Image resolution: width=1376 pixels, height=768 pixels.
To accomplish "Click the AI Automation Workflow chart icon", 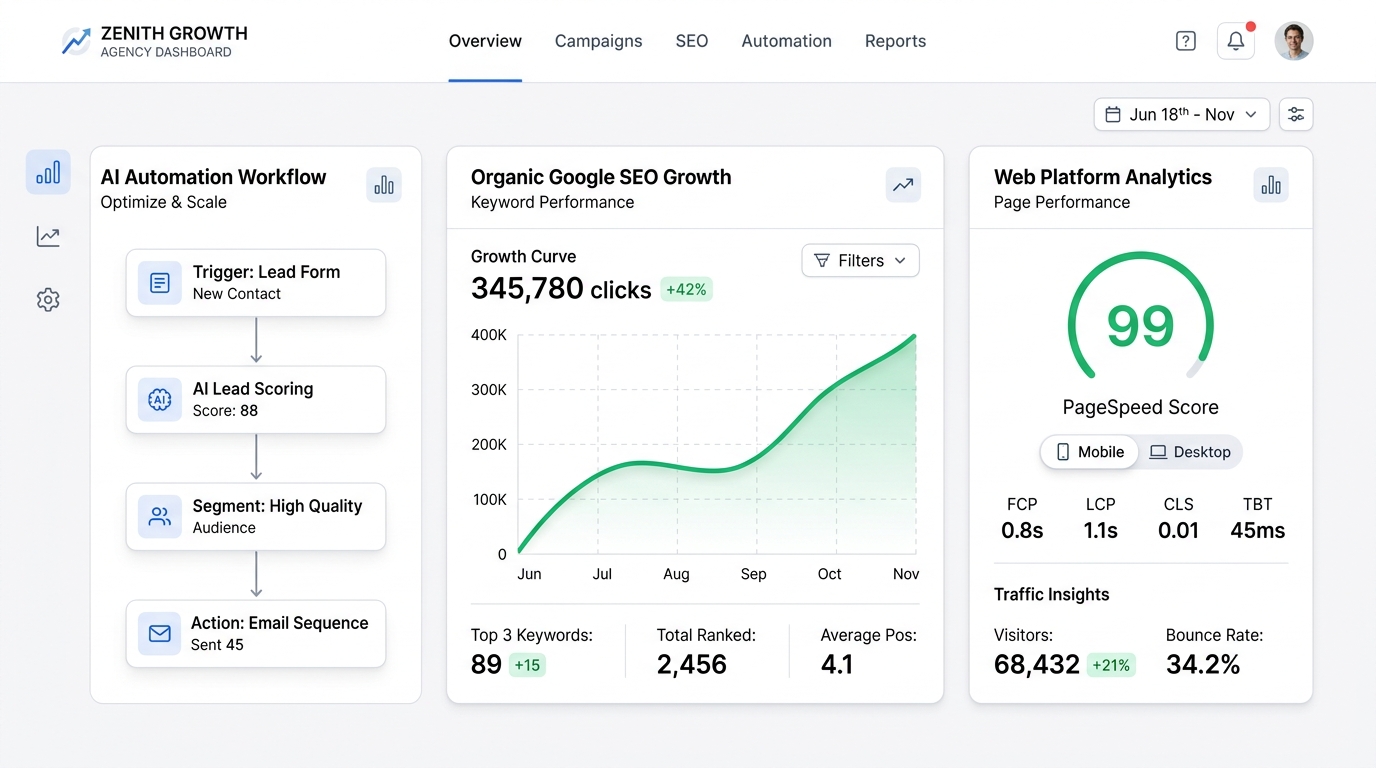I will pos(384,185).
